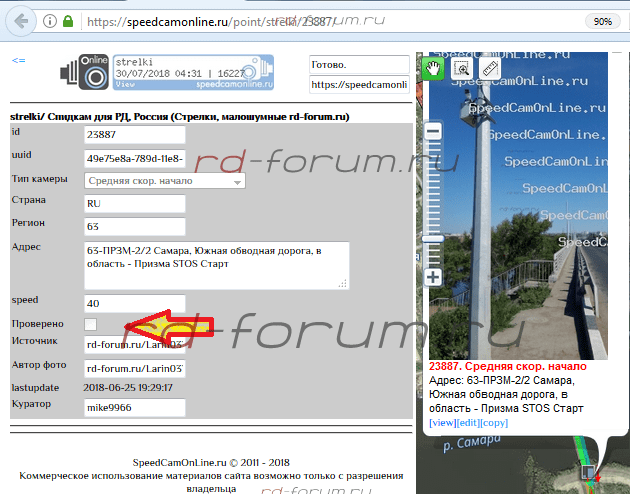Click the speed input field
630x494 pixels.
click(x=135, y=303)
